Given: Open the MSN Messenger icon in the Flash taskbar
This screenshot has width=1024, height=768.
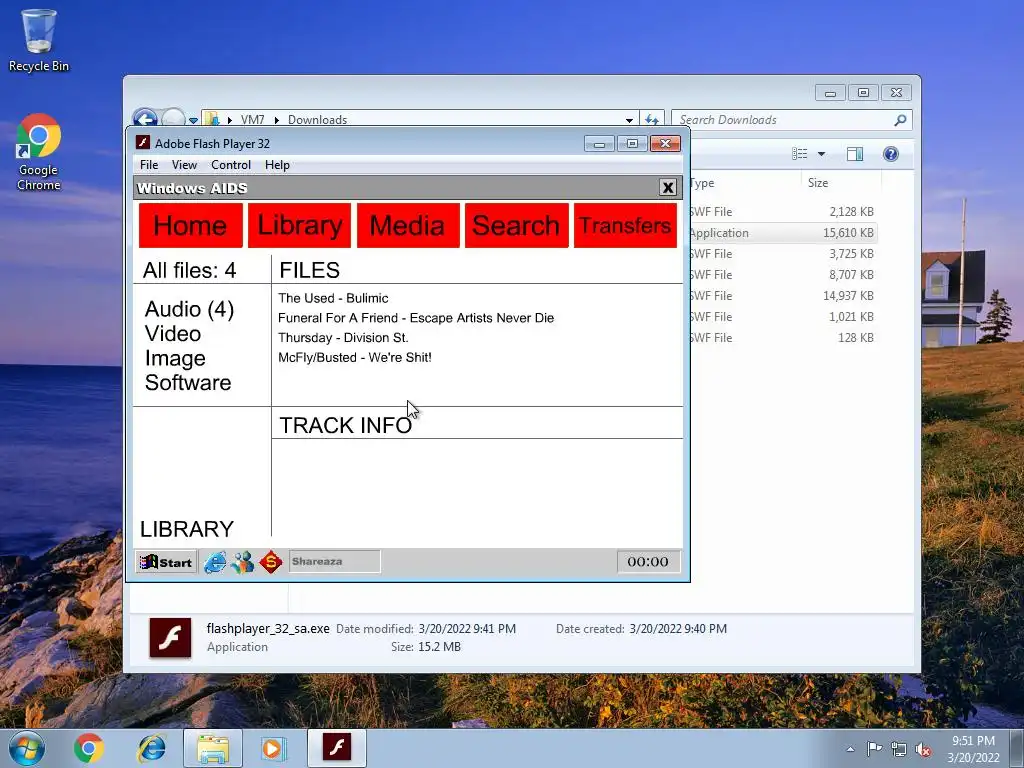Looking at the screenshot, I should pyautogui.click(x=242, y=562).
